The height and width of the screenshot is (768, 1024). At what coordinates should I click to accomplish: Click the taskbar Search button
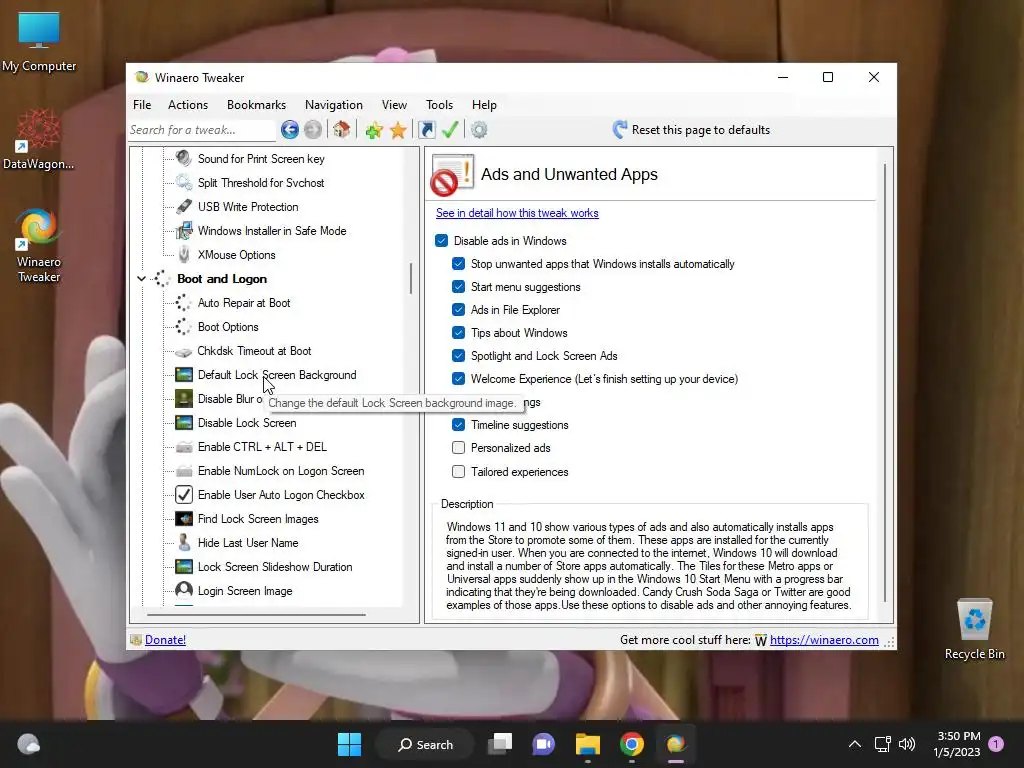pyautogui.click(x=426, y=744)
